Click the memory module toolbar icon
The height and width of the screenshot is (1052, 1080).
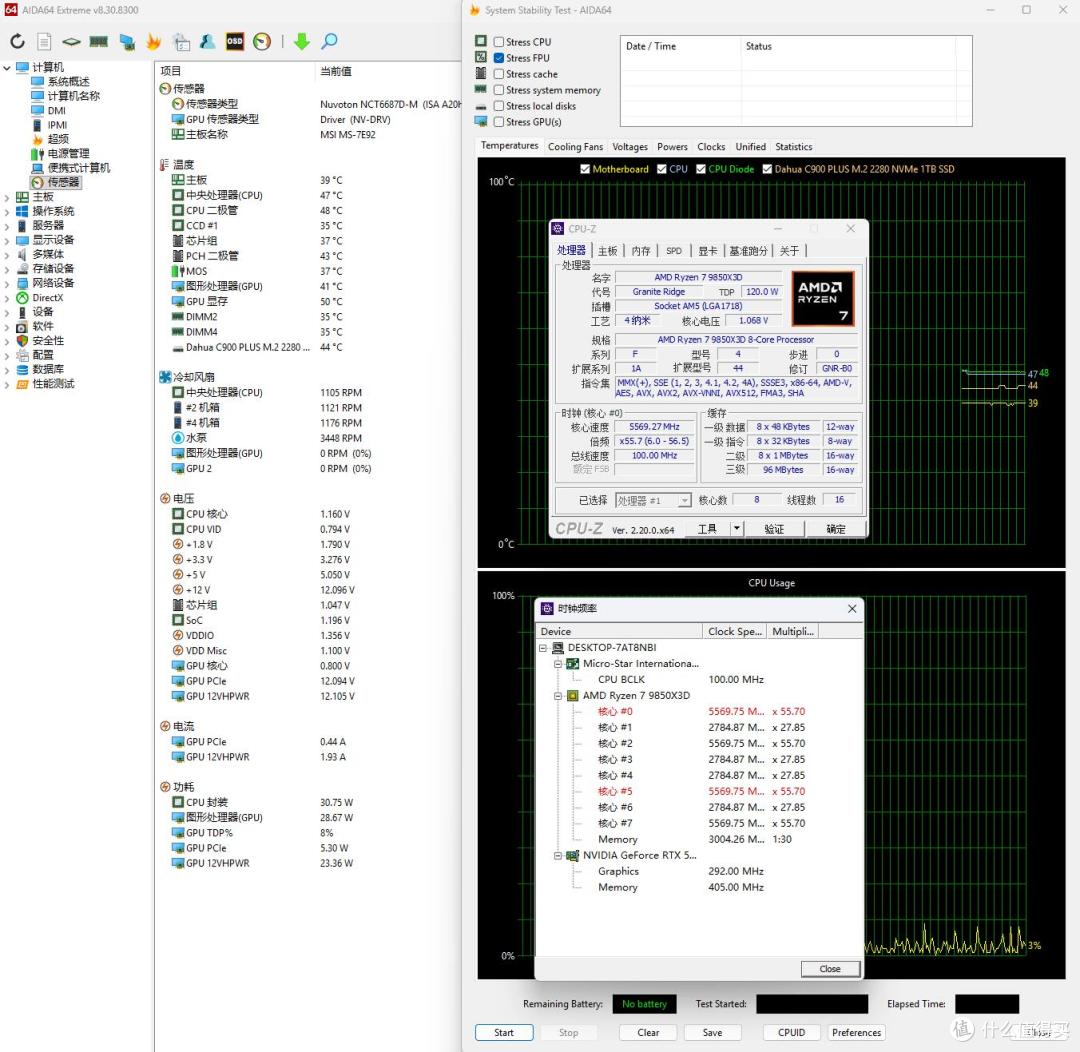[x=98, y=41]
